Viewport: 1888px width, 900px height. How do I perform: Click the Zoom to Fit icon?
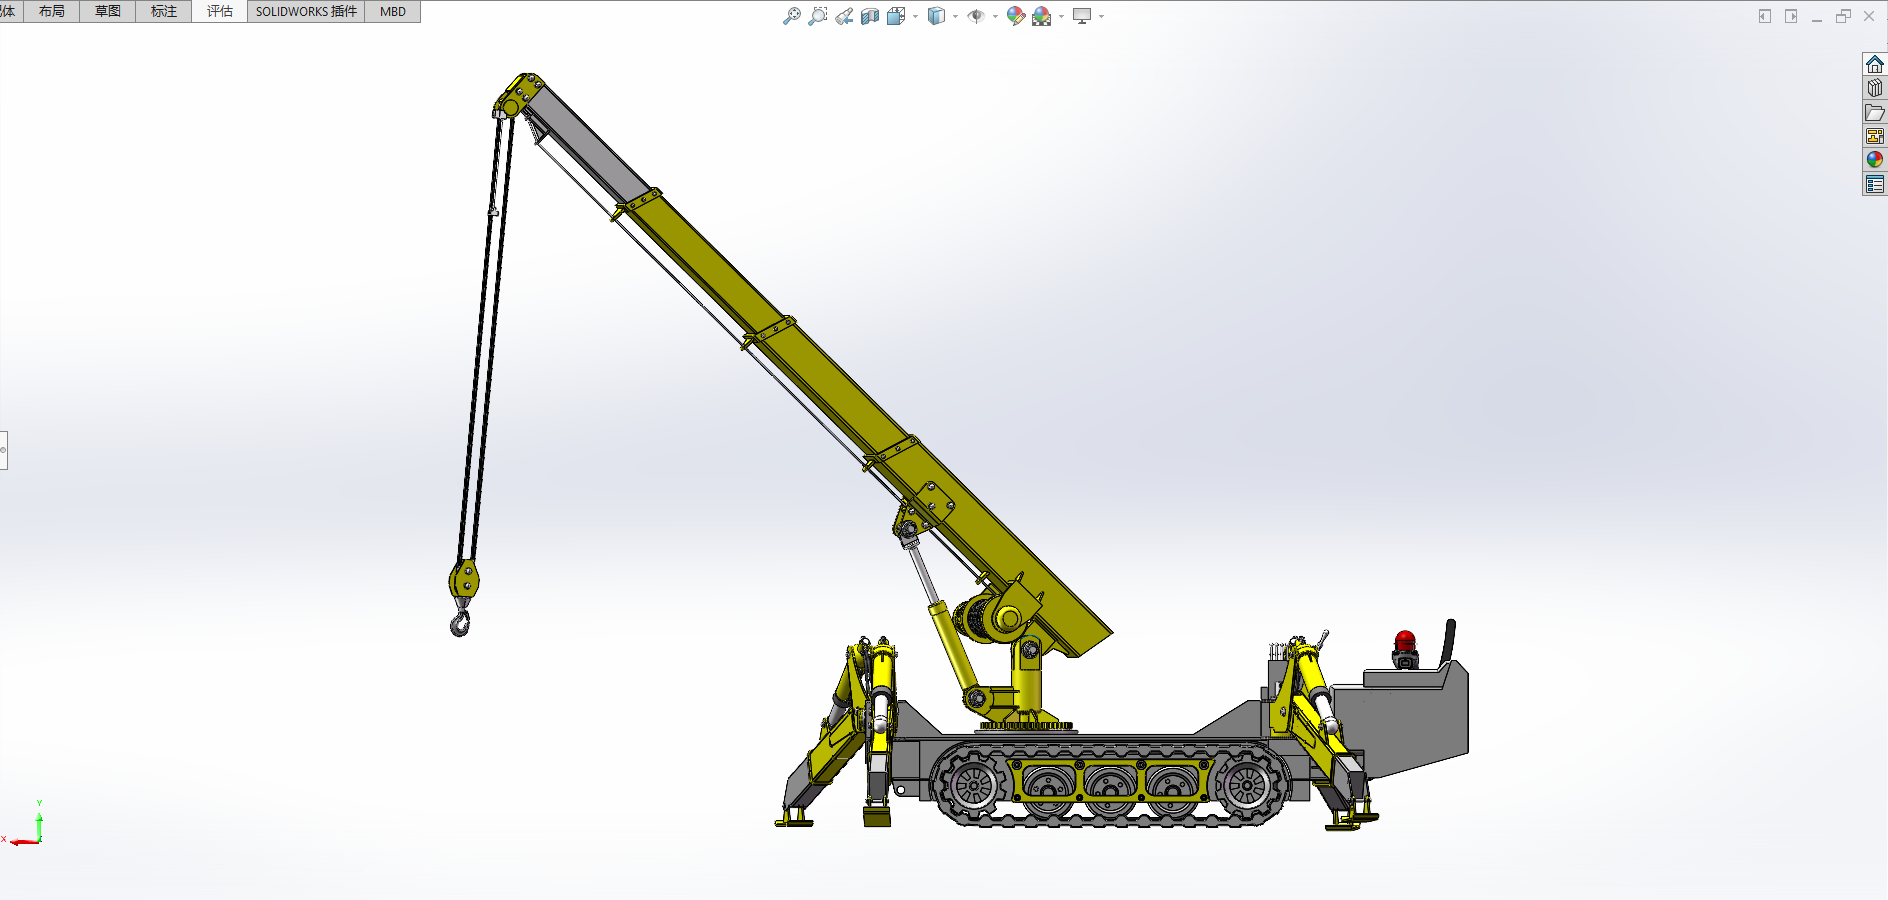tap(792, 16)
